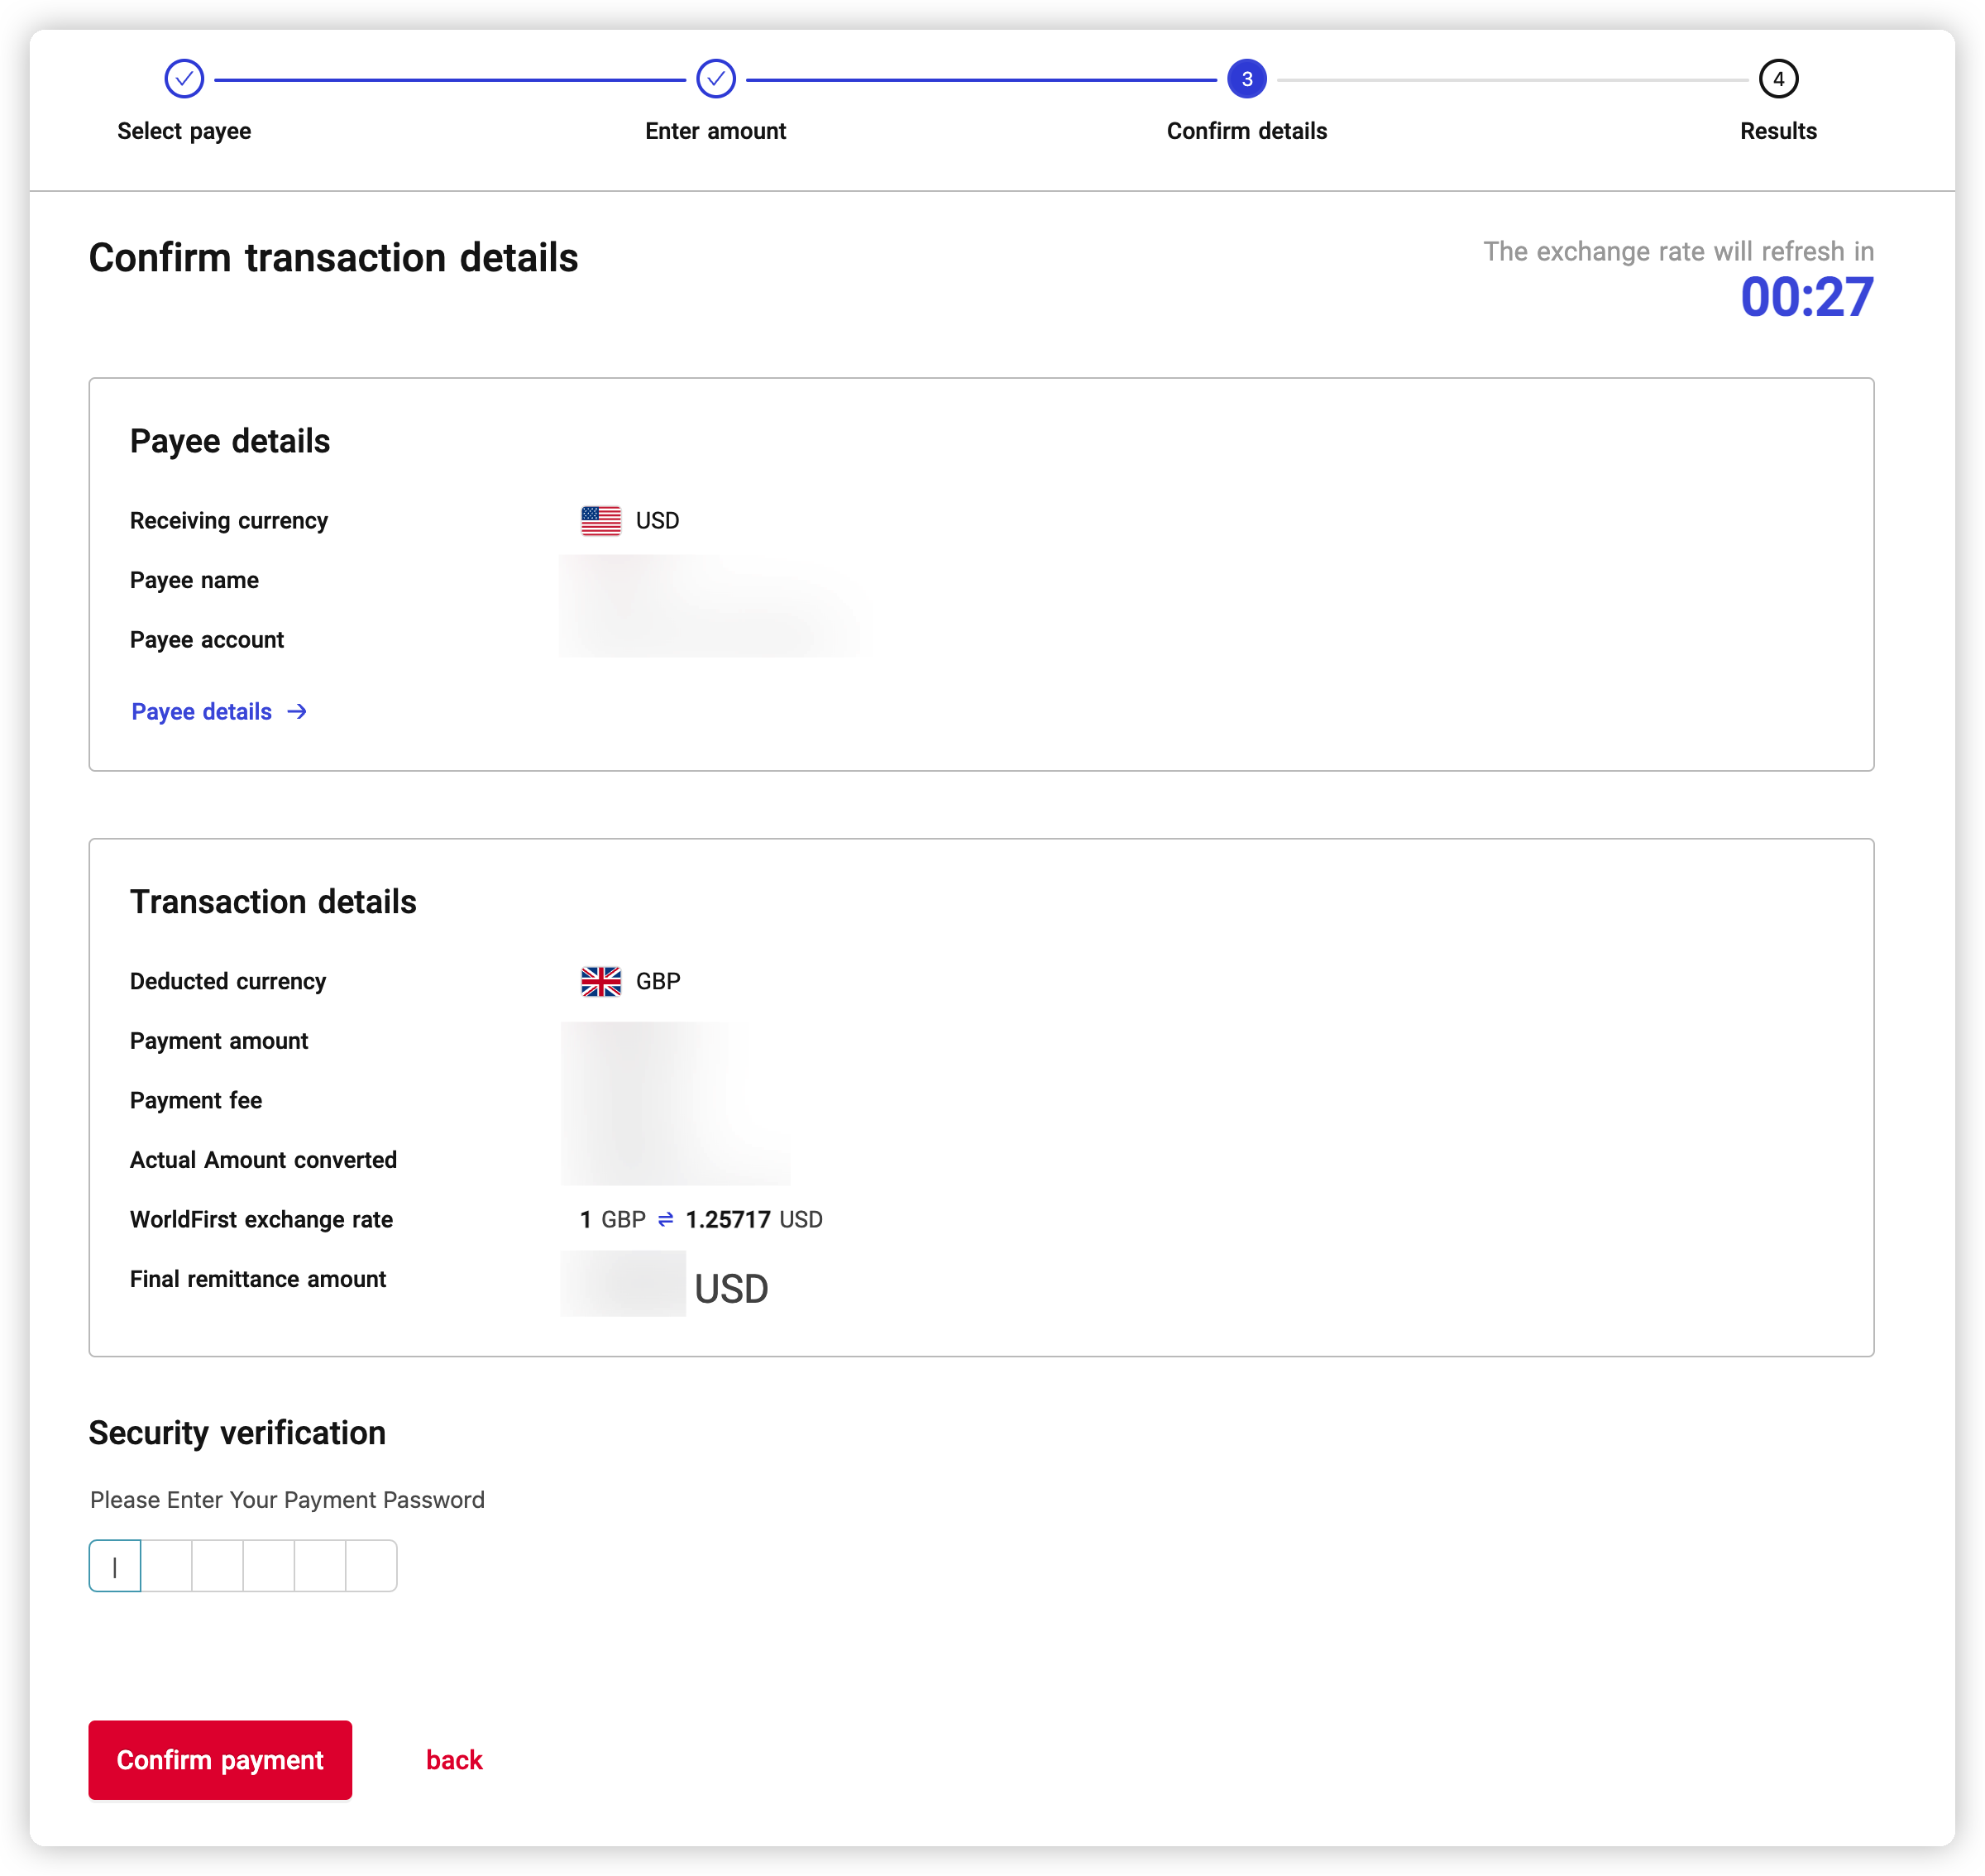Image resolution: width=1985 pixels, height=1876 pixels.
Task: Click the arrow next to Payee details link
Action: (297, 712)
